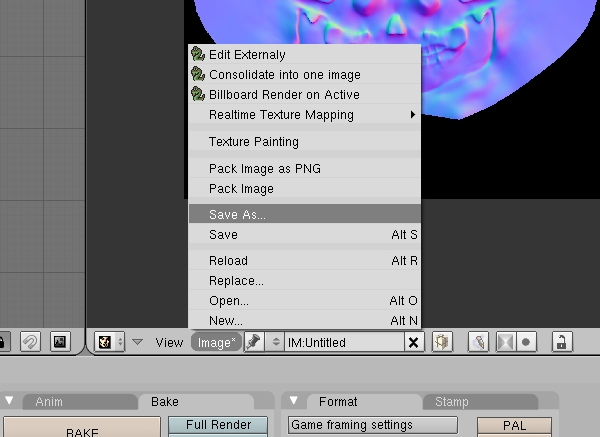600x437 pixels.
Task: Enable texture painting pencil icon
Action: point(479,342)
